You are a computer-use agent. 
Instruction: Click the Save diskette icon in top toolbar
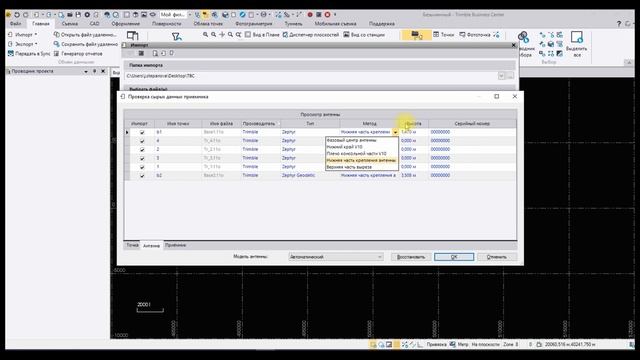click(78, 15)
